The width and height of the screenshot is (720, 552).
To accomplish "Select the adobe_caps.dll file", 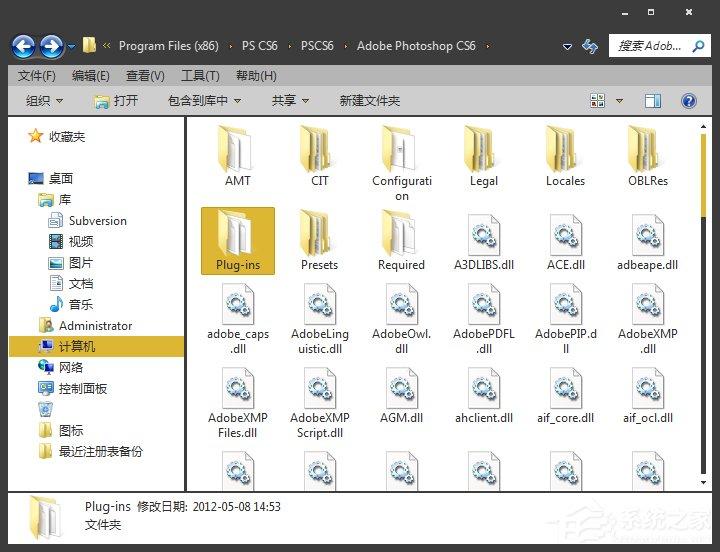I will coord(238,319).
